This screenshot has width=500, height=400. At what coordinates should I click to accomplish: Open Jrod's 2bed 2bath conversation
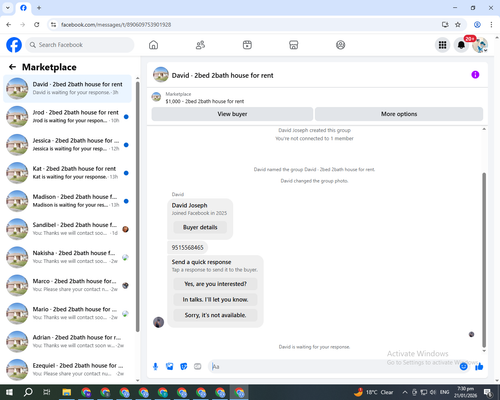(67, 117)
